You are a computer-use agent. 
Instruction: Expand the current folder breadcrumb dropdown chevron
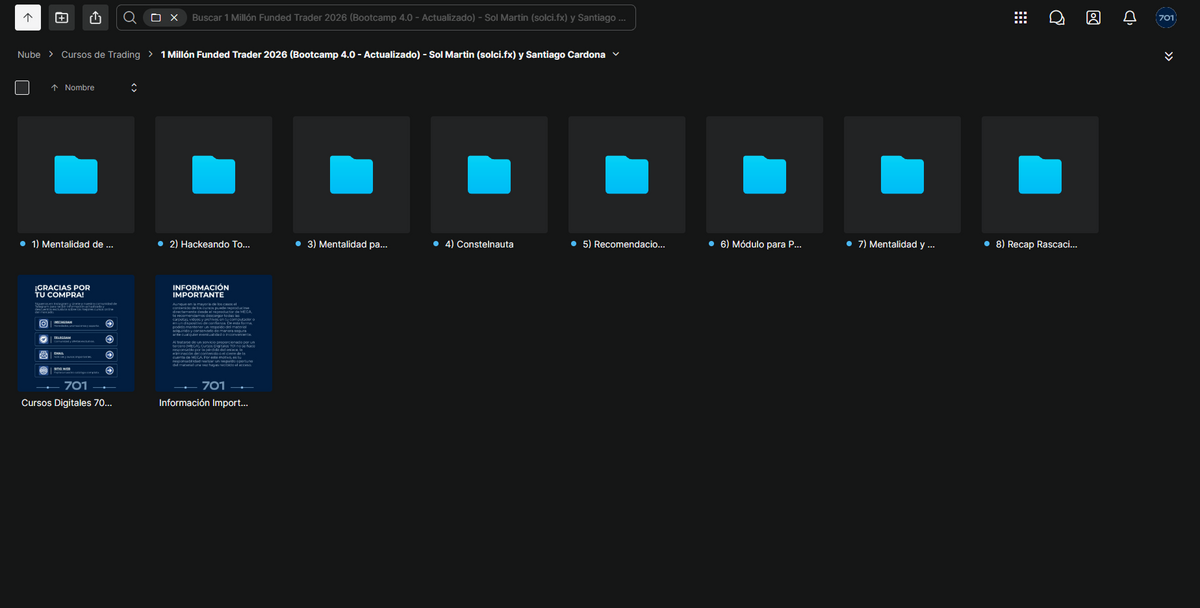coord(616,55)
